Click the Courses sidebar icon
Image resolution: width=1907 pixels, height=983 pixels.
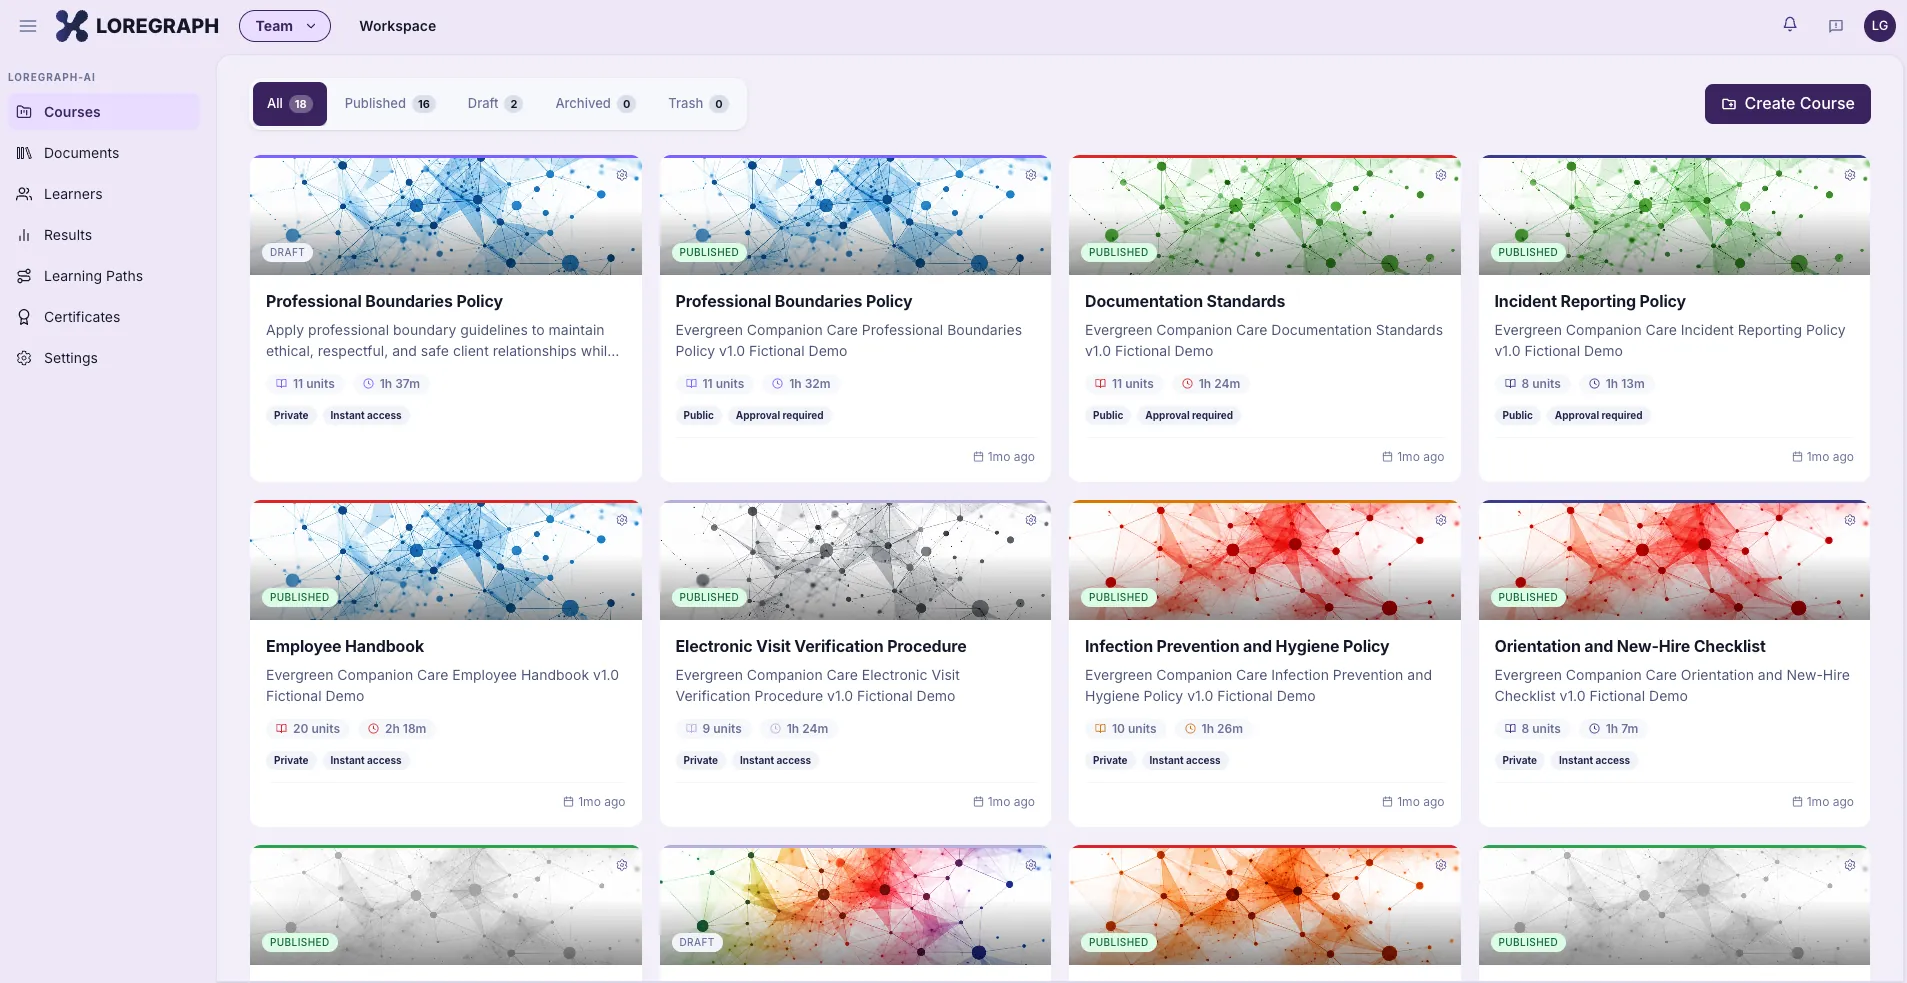point(24,112)
